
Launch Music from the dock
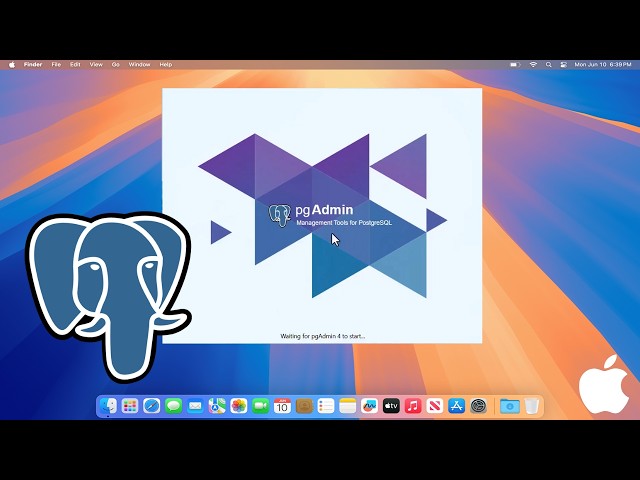[x=413, y=406]
